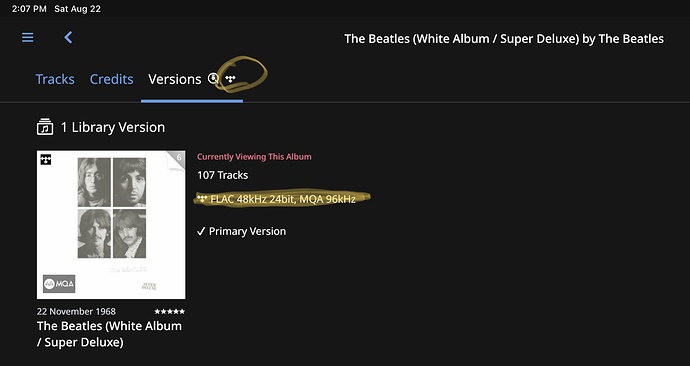The height and width of the screenshot is (366, 690).
Task: Go back with the left chevron arrow
Action: [68, 38]
